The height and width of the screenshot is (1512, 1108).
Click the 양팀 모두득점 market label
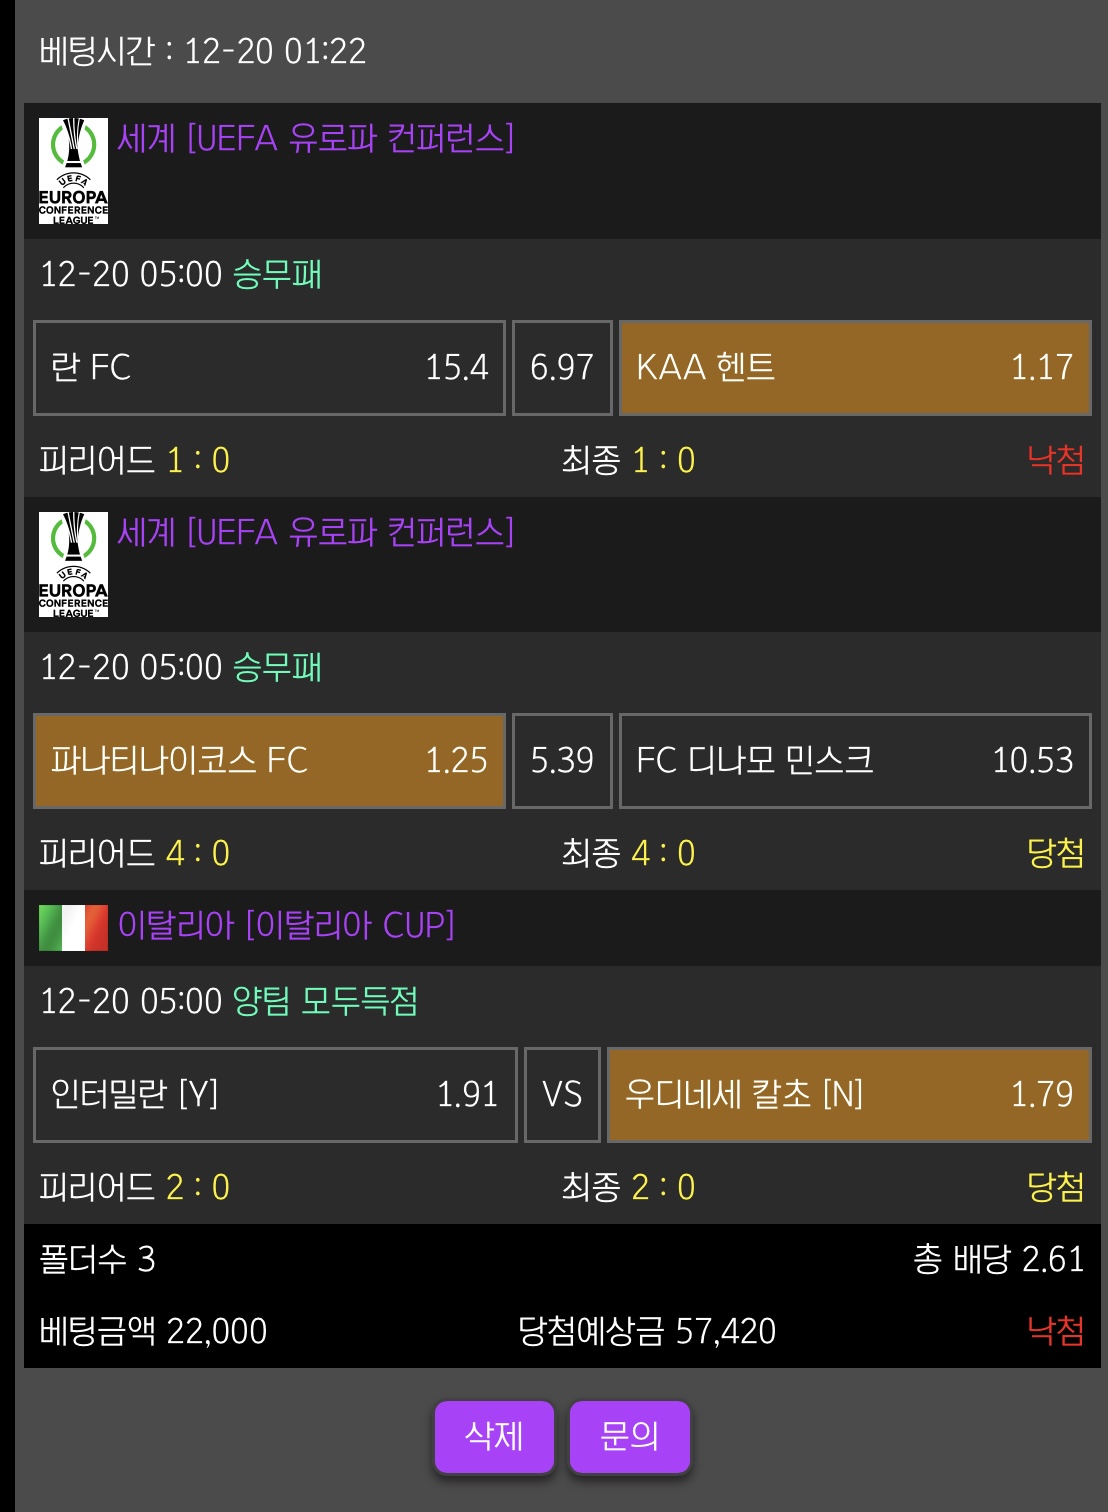click(x=325, y=1001)
